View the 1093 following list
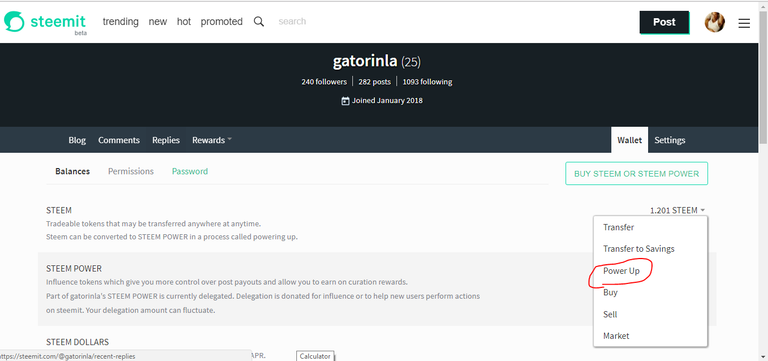This screenshot has height=361, width=768. [x=427, y=82]
